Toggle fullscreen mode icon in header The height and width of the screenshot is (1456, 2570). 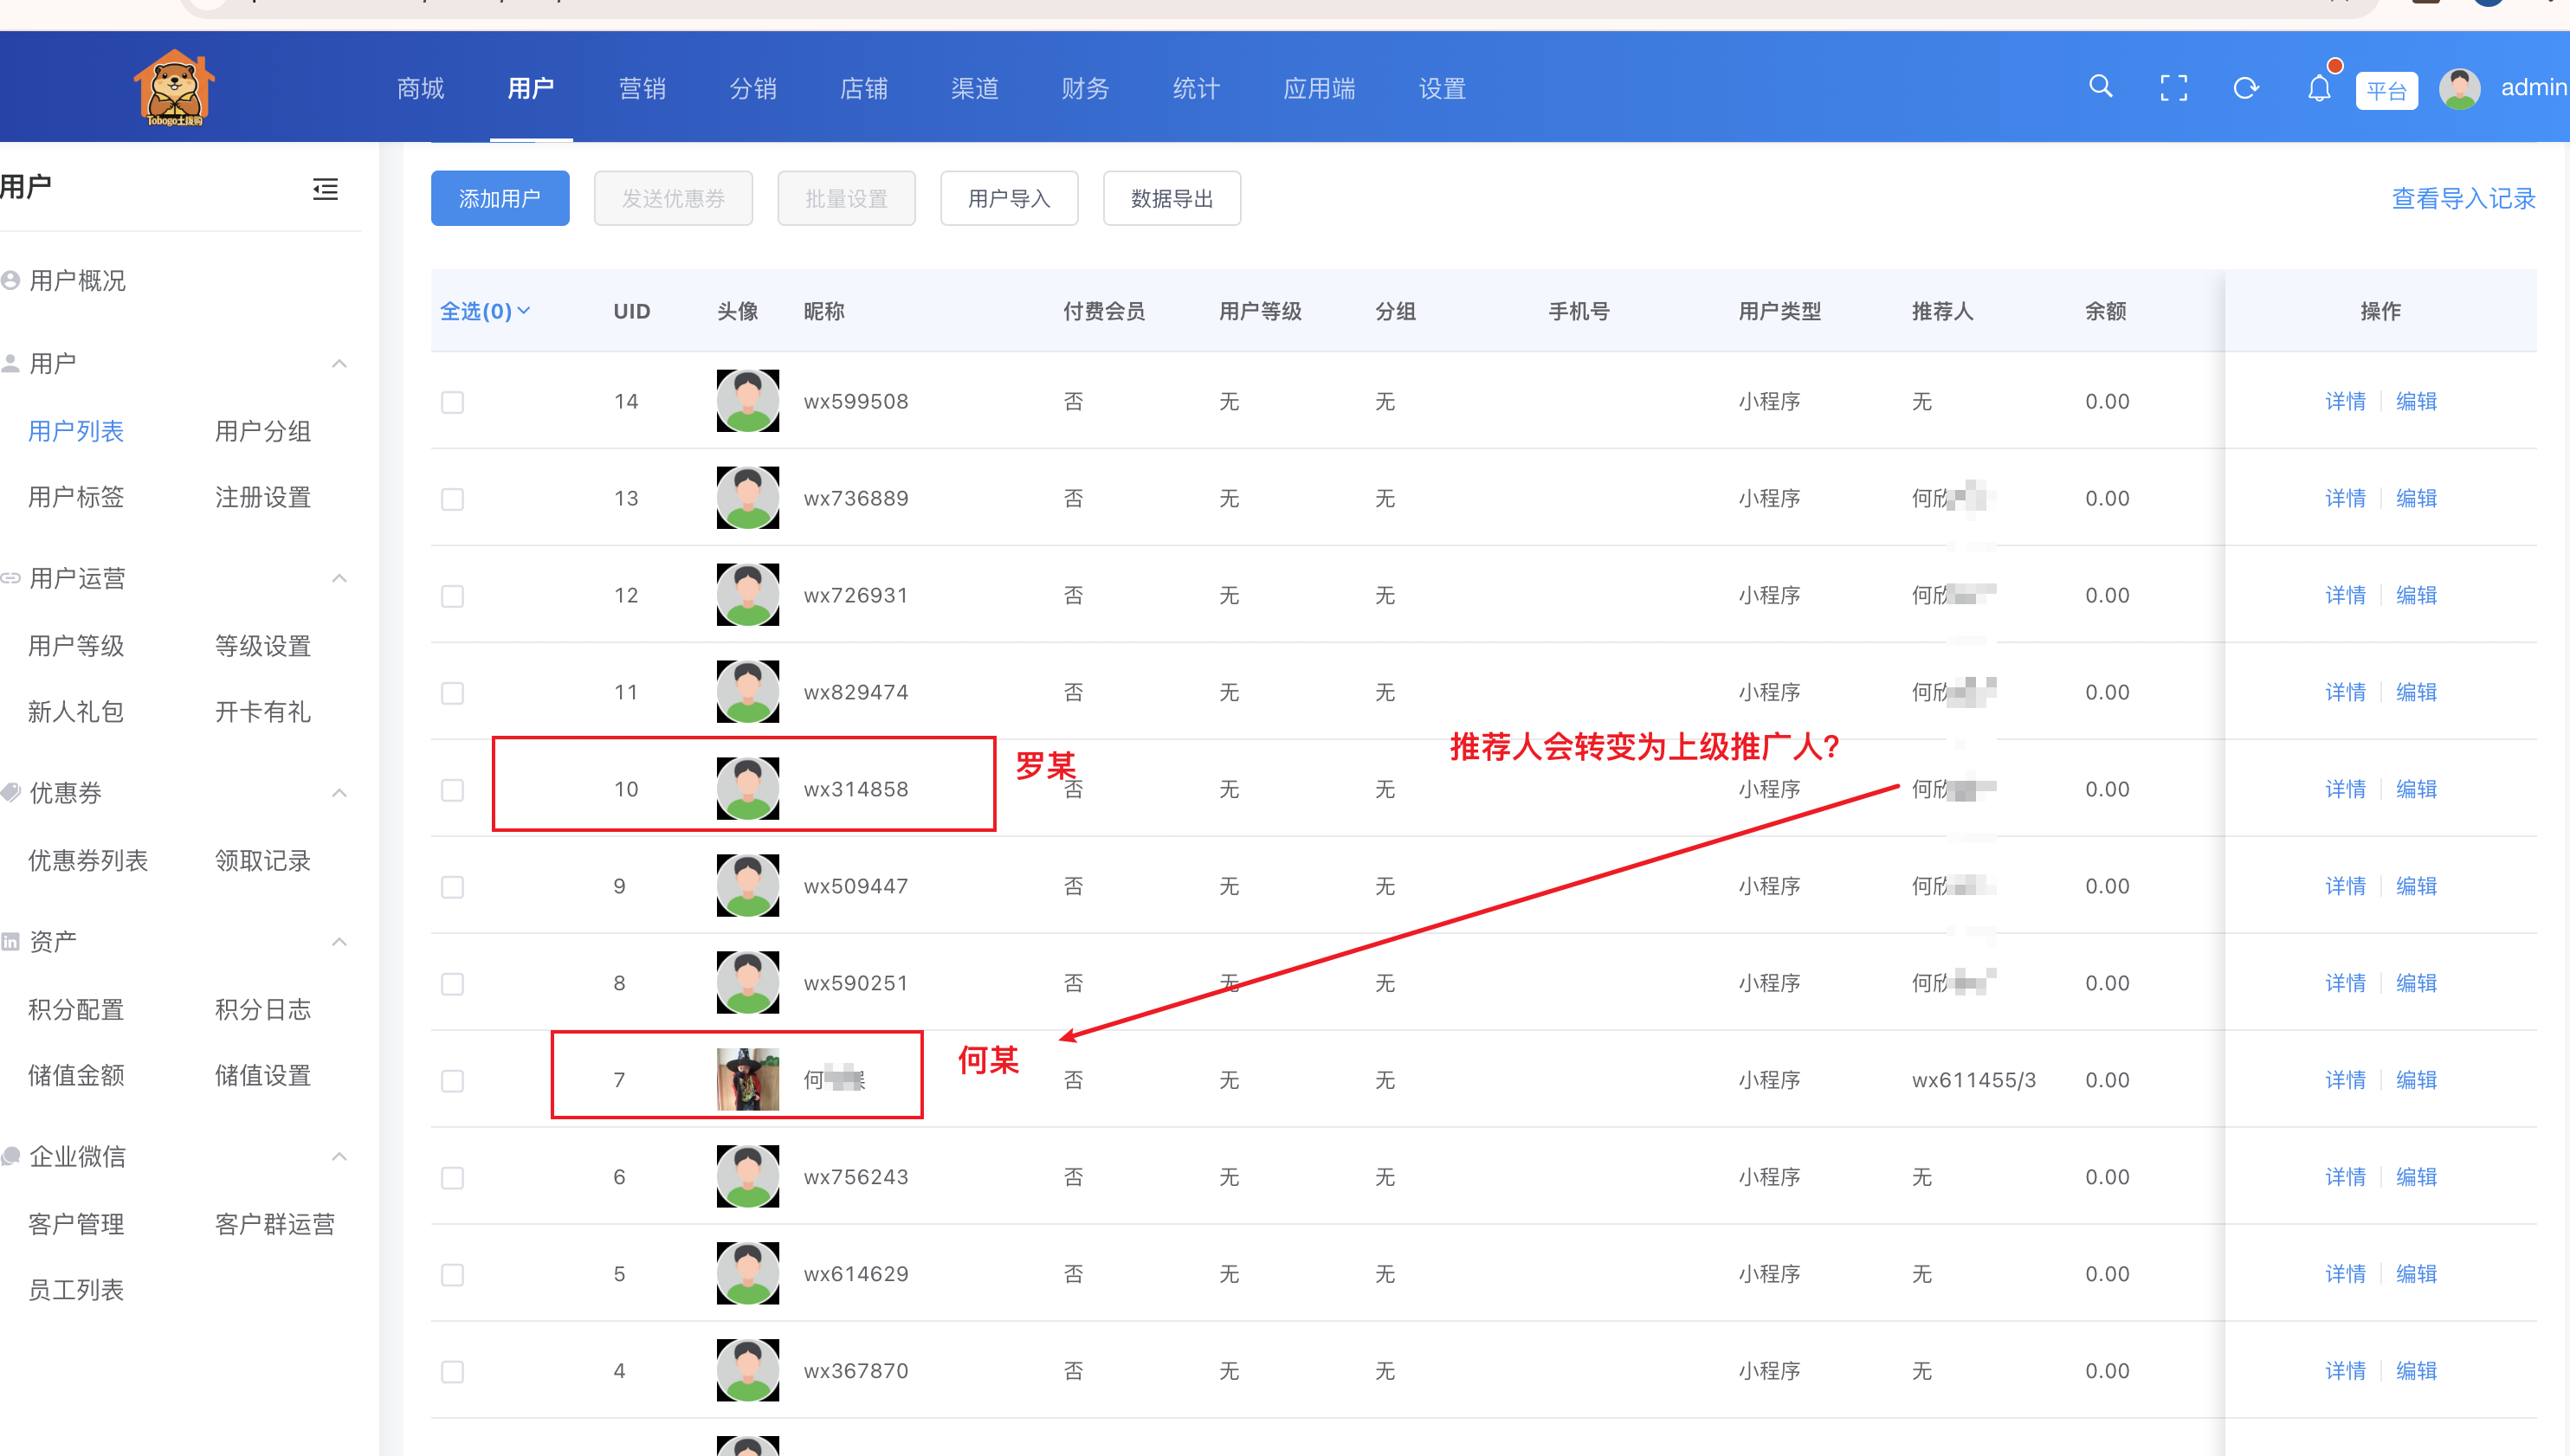click(x=2173, y=88)
